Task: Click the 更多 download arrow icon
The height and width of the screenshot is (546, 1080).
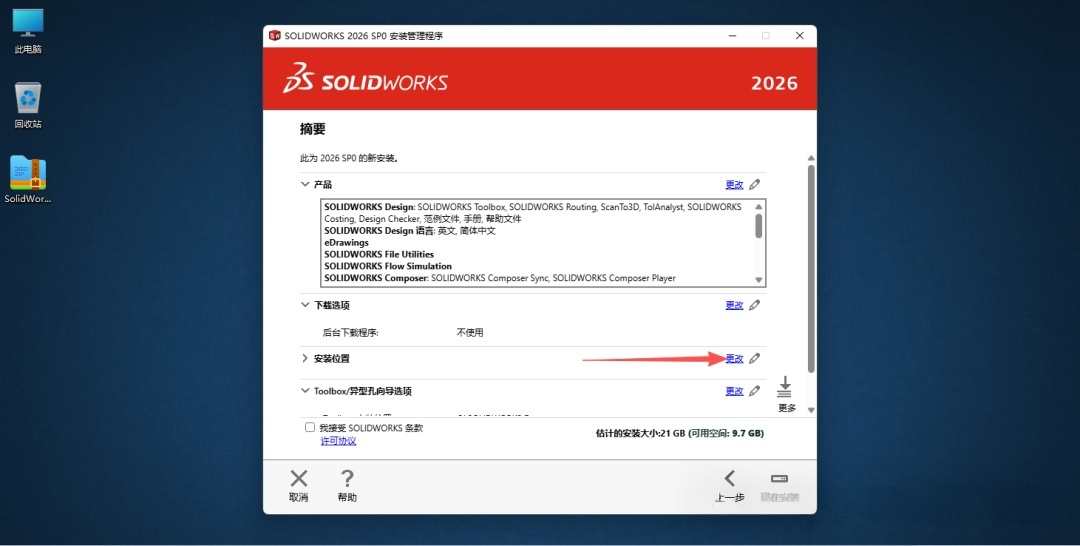Action: [x=785, y=388]
